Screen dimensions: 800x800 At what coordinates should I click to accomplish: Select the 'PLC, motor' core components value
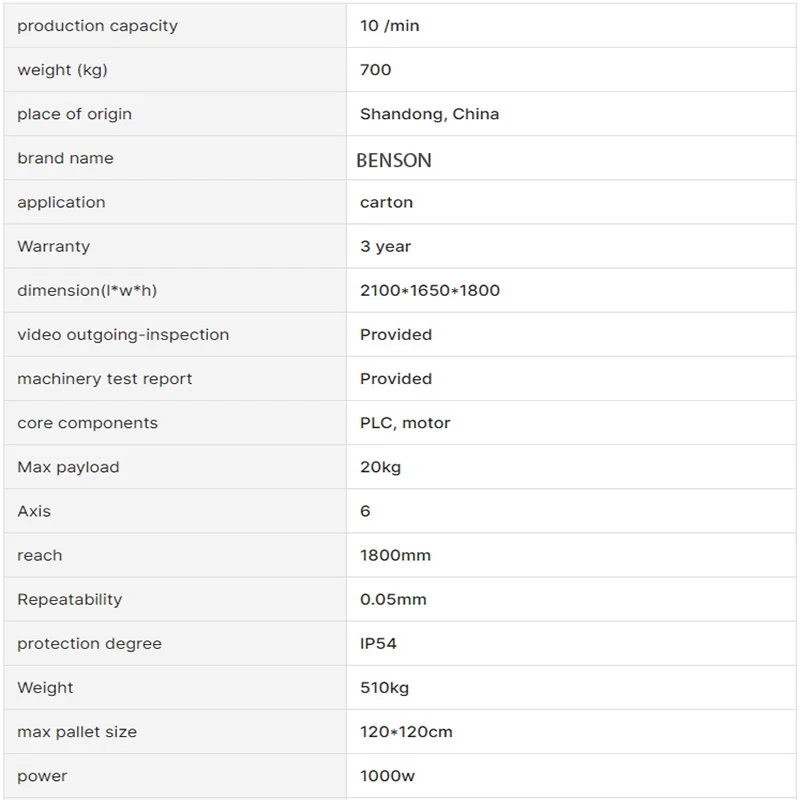[405, 423]
